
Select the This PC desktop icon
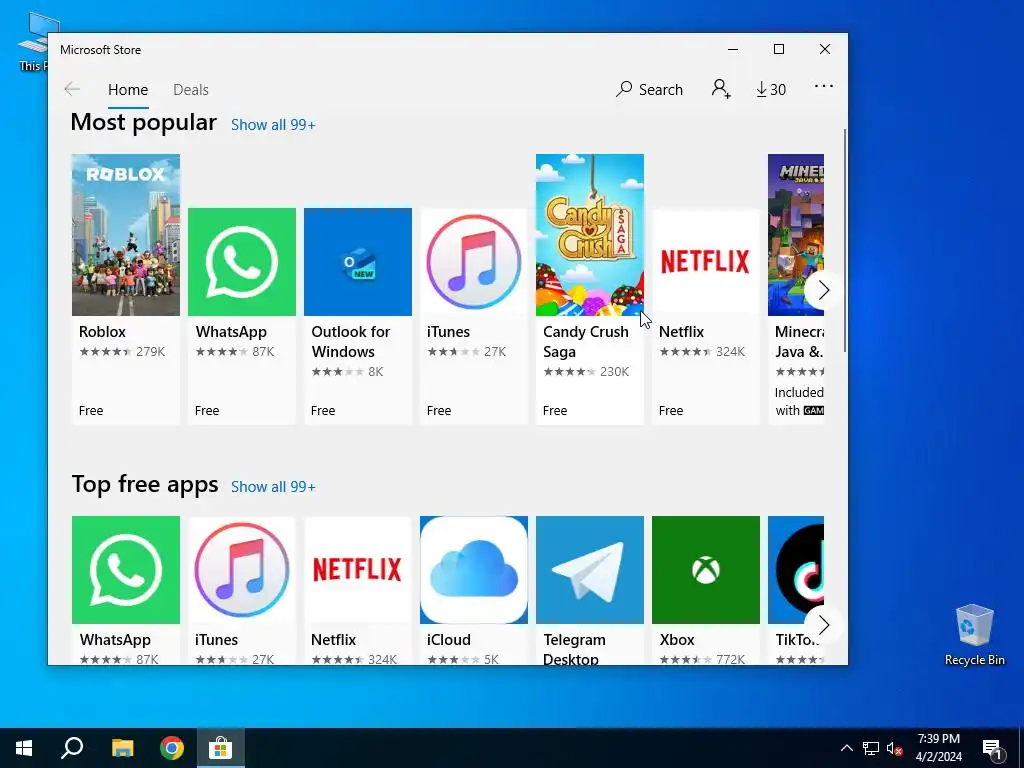pos(33,41)
